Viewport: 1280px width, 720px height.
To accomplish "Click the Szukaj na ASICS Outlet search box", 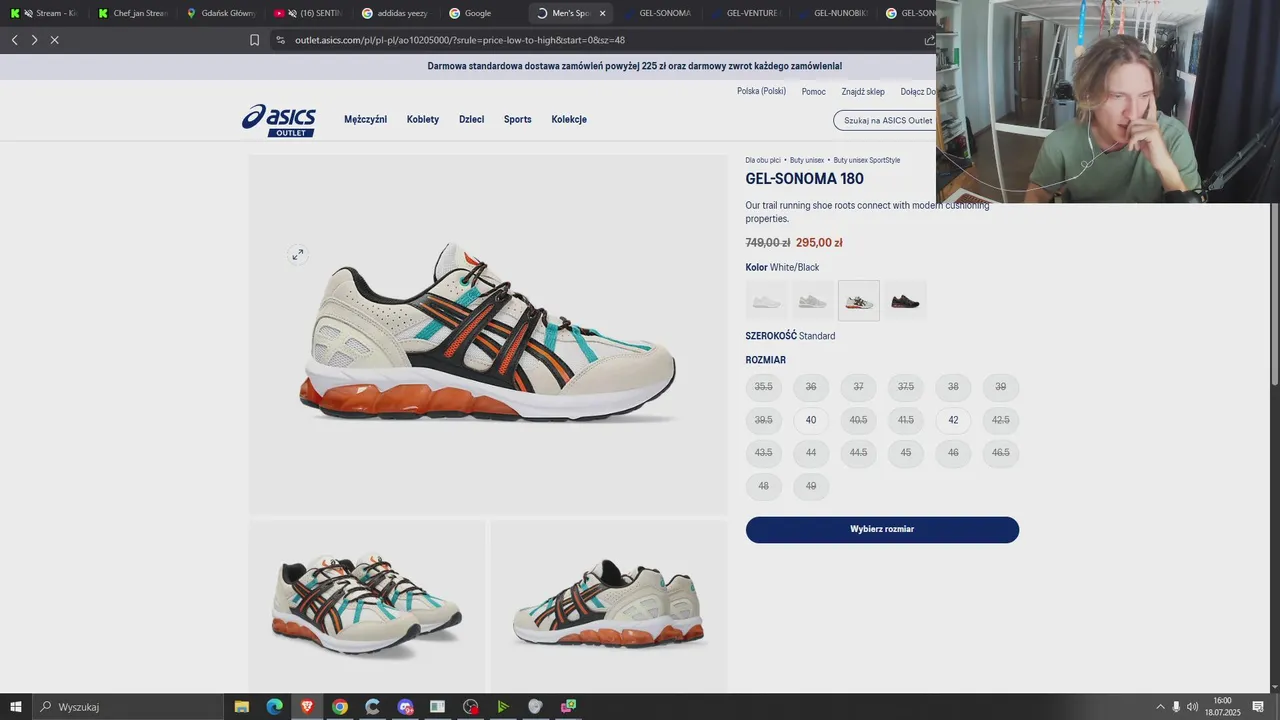I will pos(885,120).
